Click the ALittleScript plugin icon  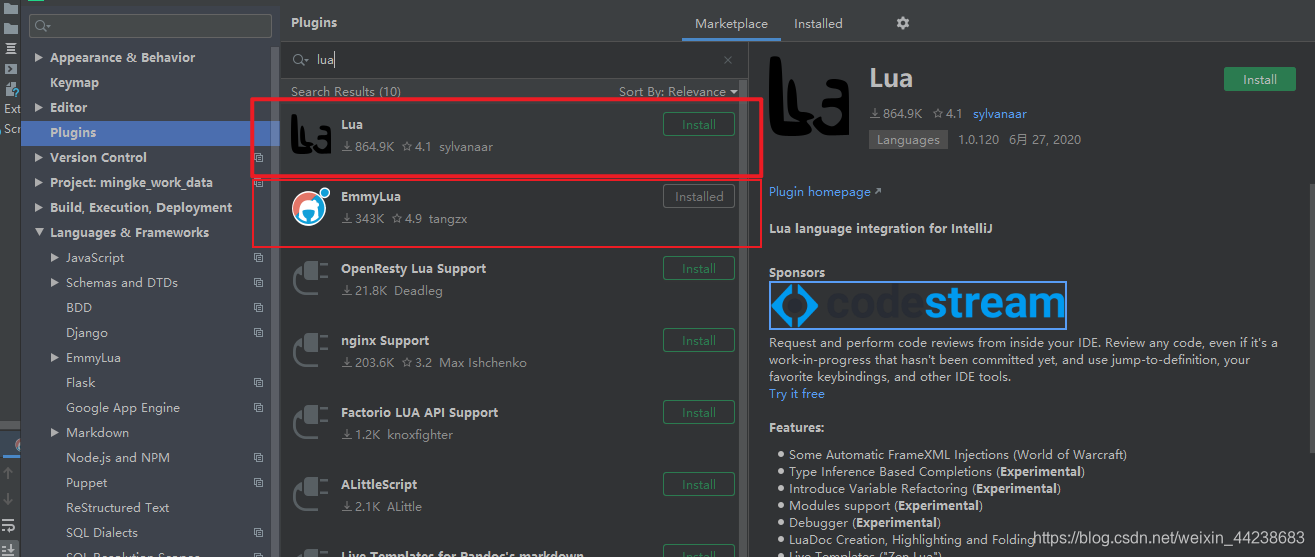click(x=310, y=495)
